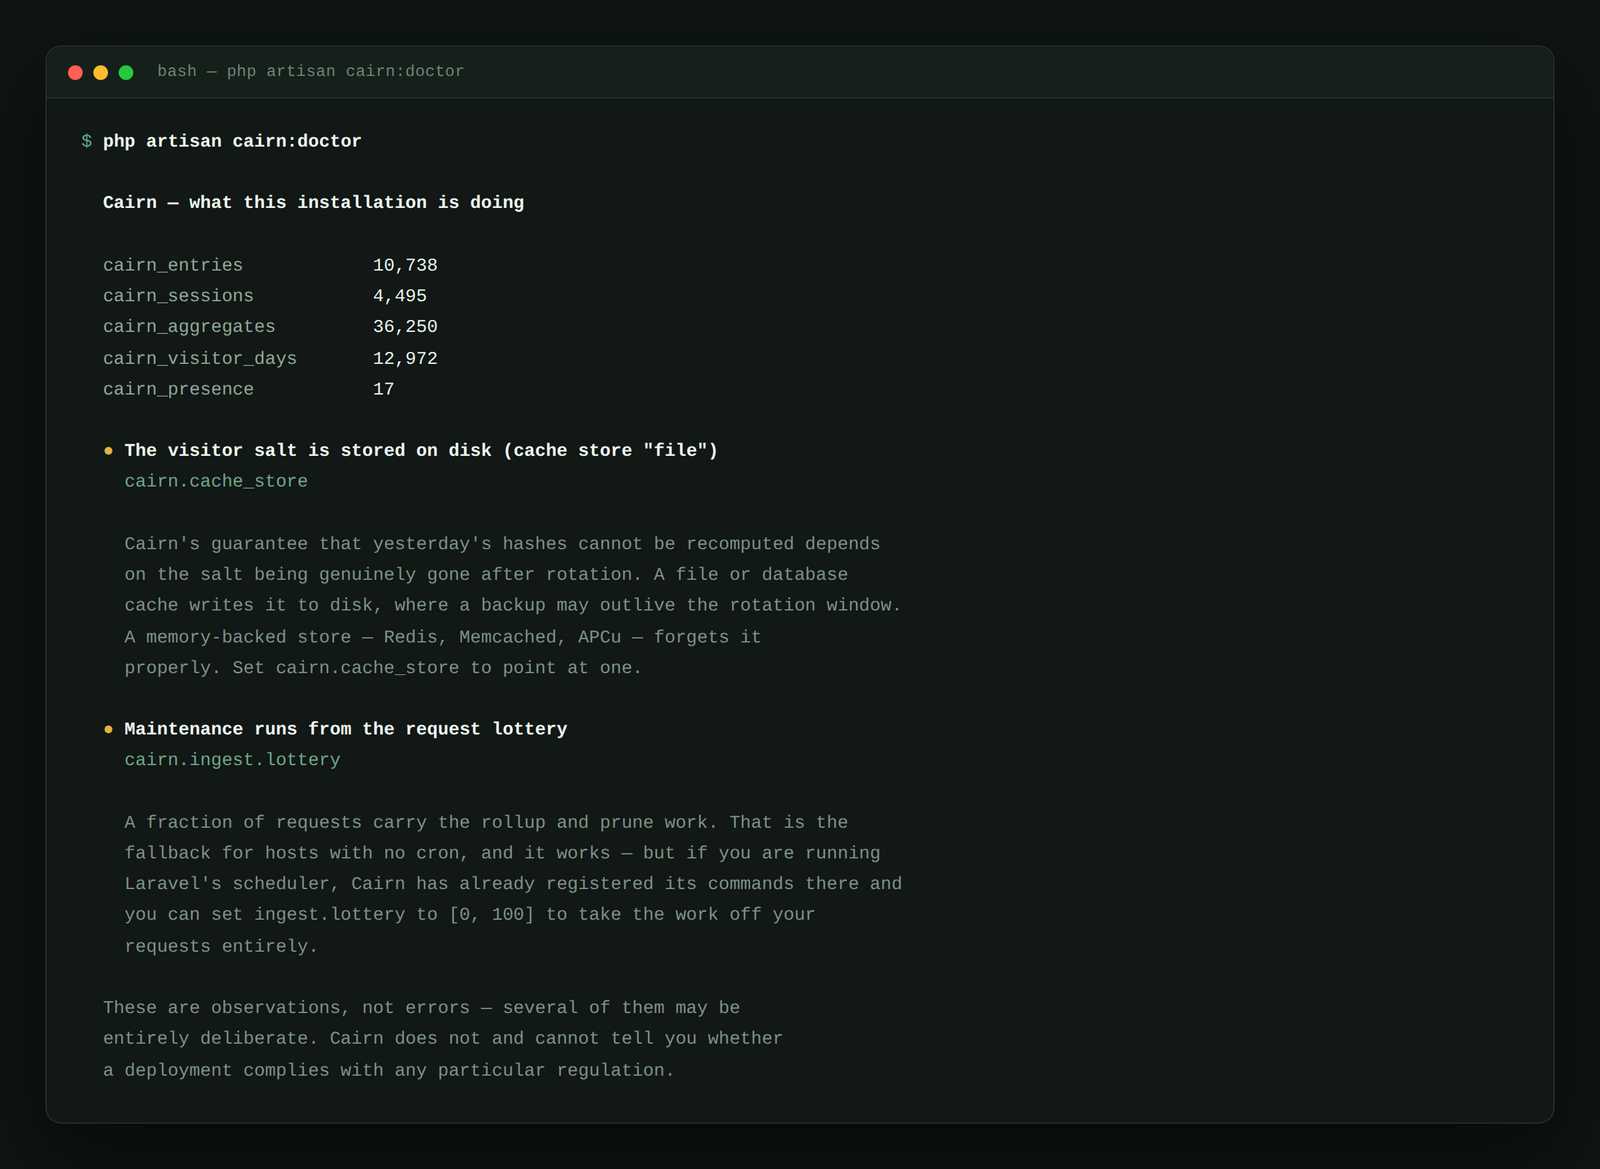Viewport: 1600px width, 1169px height.
Task: Click 'The visitor salt is stored on disk' heading
Action: click(x=421, y=450)
